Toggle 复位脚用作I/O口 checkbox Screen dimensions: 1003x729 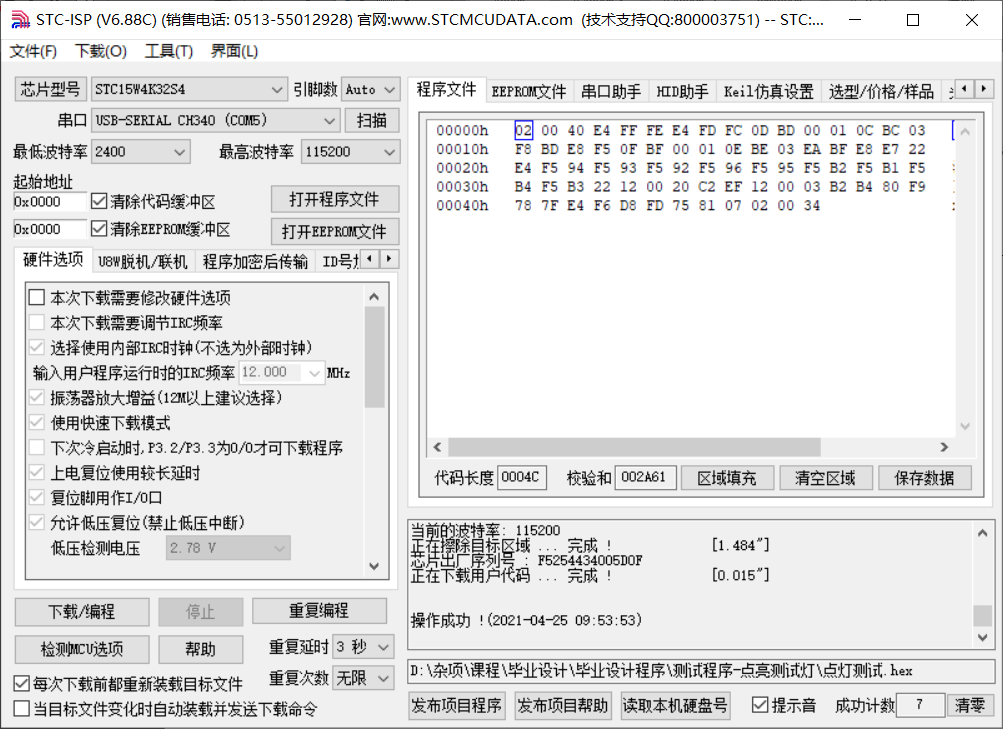coord(36,498)
